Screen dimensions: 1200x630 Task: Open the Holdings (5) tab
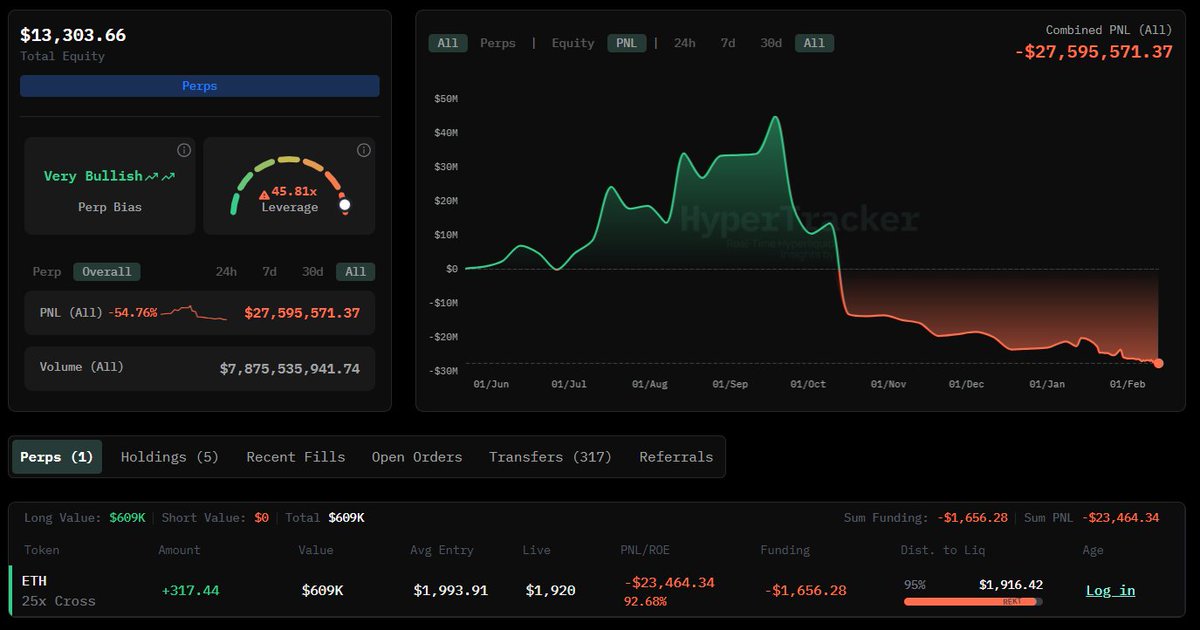(x=170, y=457)
